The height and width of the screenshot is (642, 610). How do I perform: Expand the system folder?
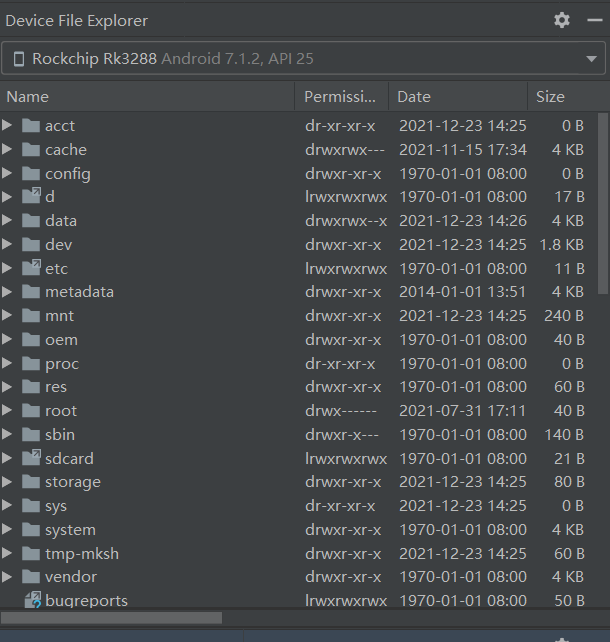point(7,529)
